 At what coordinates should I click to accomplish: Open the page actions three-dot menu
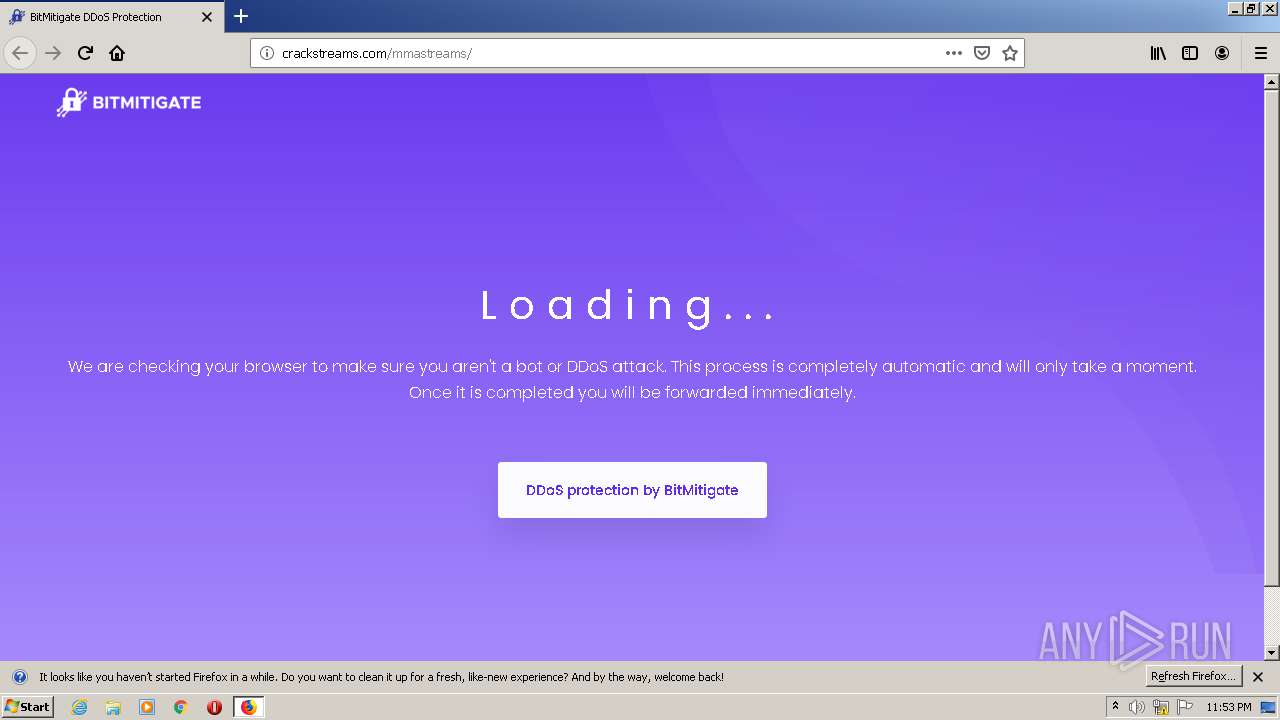pos(953,53)
